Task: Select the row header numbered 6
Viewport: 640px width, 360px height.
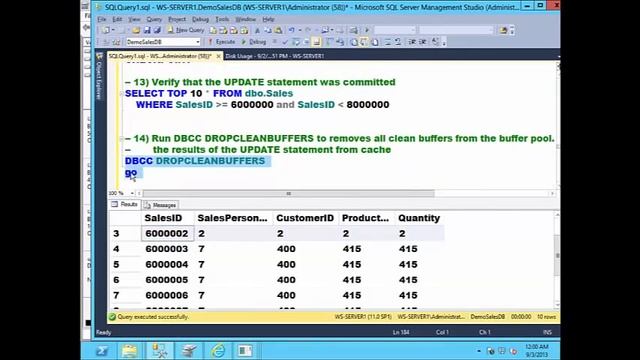Action: [x=125, y=280]
